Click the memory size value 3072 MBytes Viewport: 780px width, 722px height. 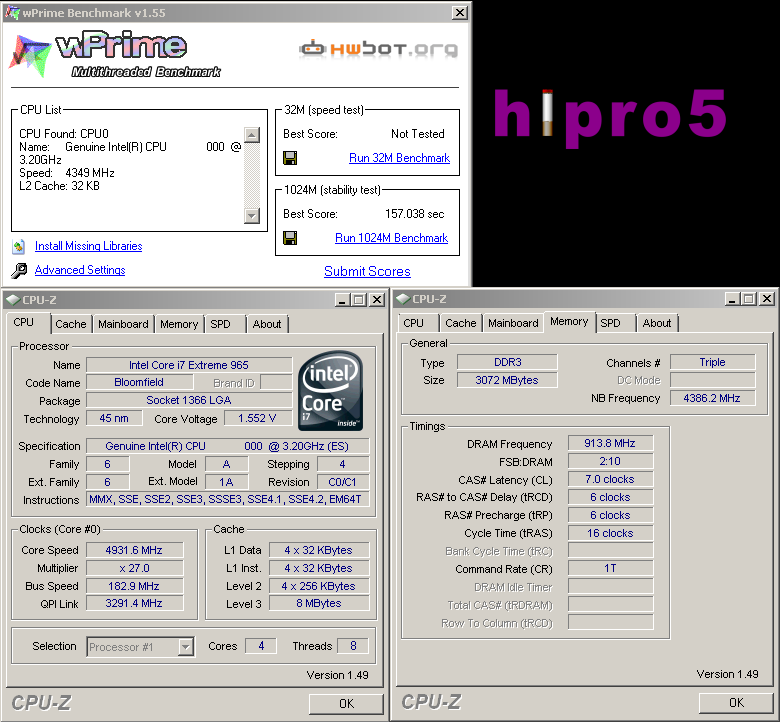tap(507, 380)
